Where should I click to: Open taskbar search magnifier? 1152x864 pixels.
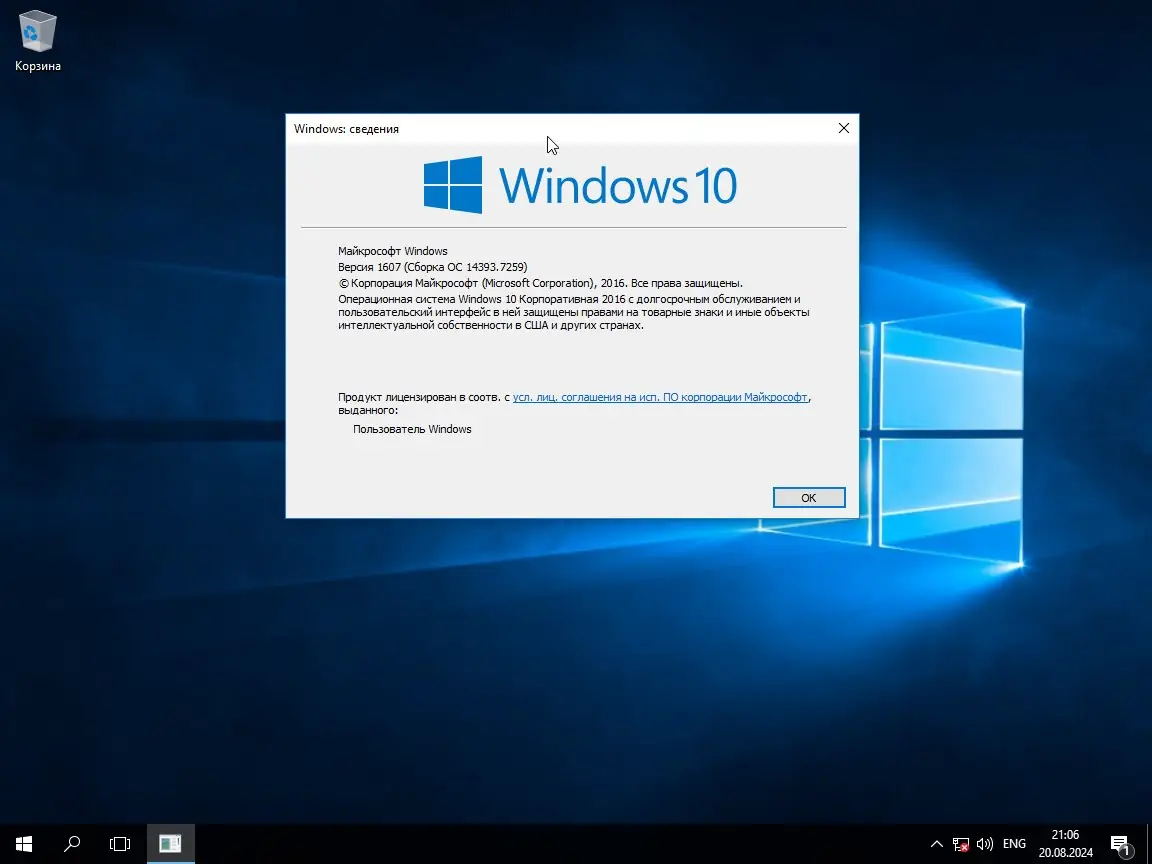[x=72, y=843]
